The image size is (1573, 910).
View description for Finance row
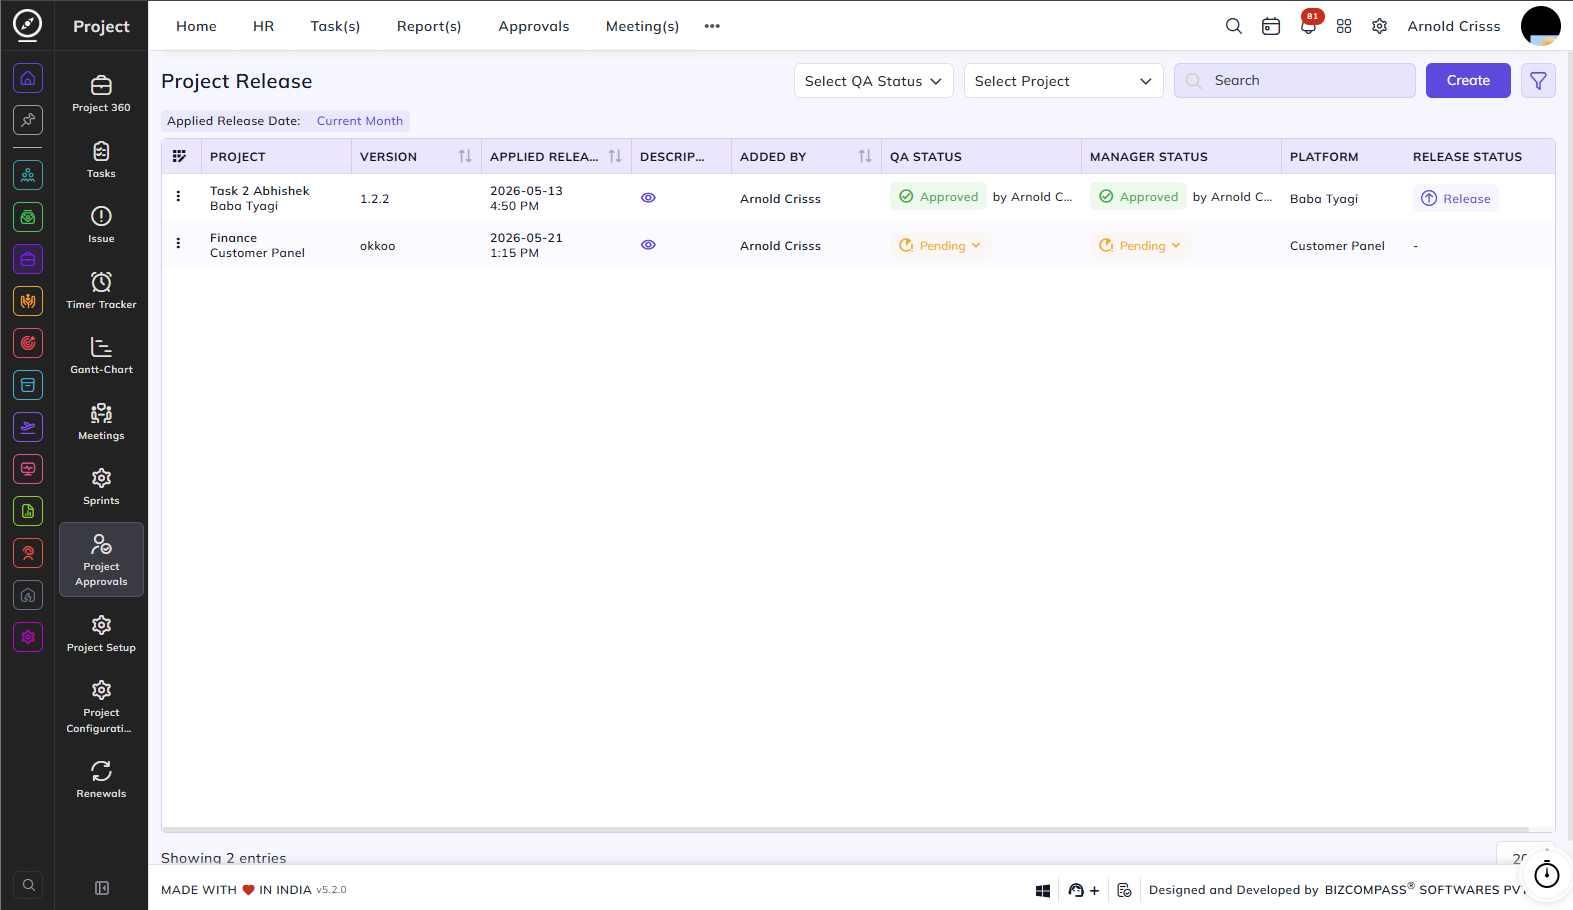648,245
